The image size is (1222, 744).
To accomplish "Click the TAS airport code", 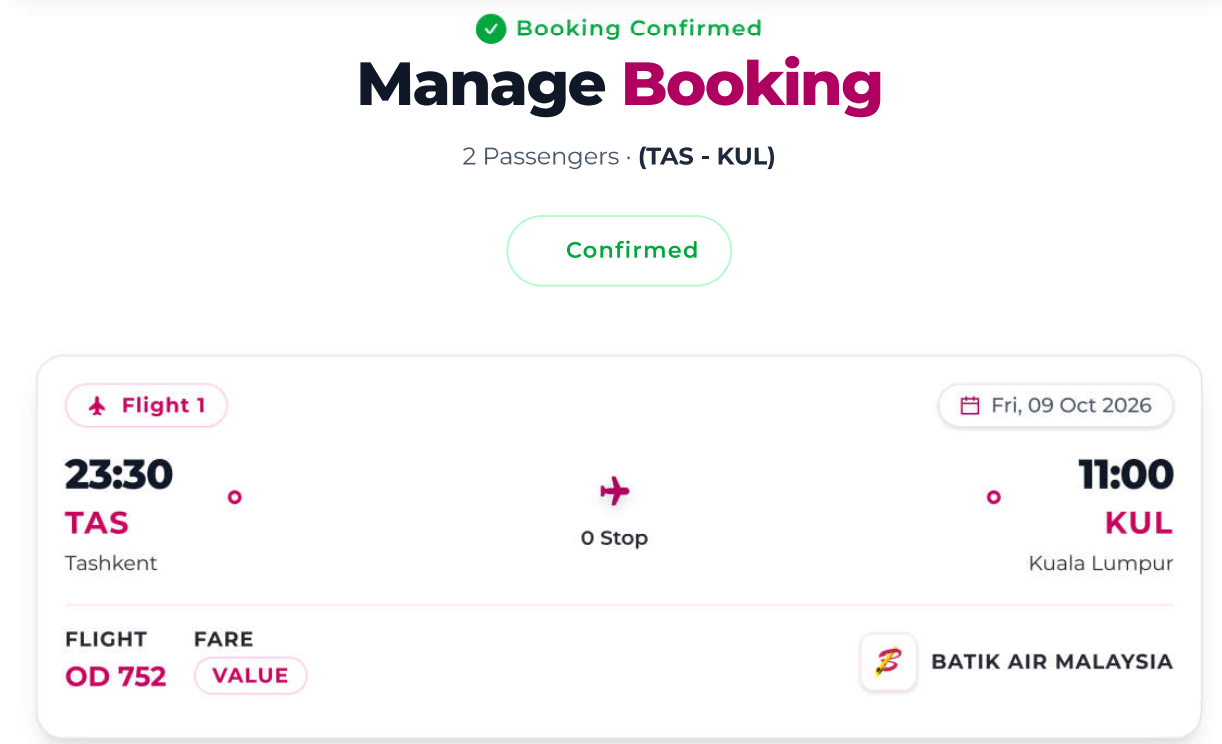I will coord(97,523).
